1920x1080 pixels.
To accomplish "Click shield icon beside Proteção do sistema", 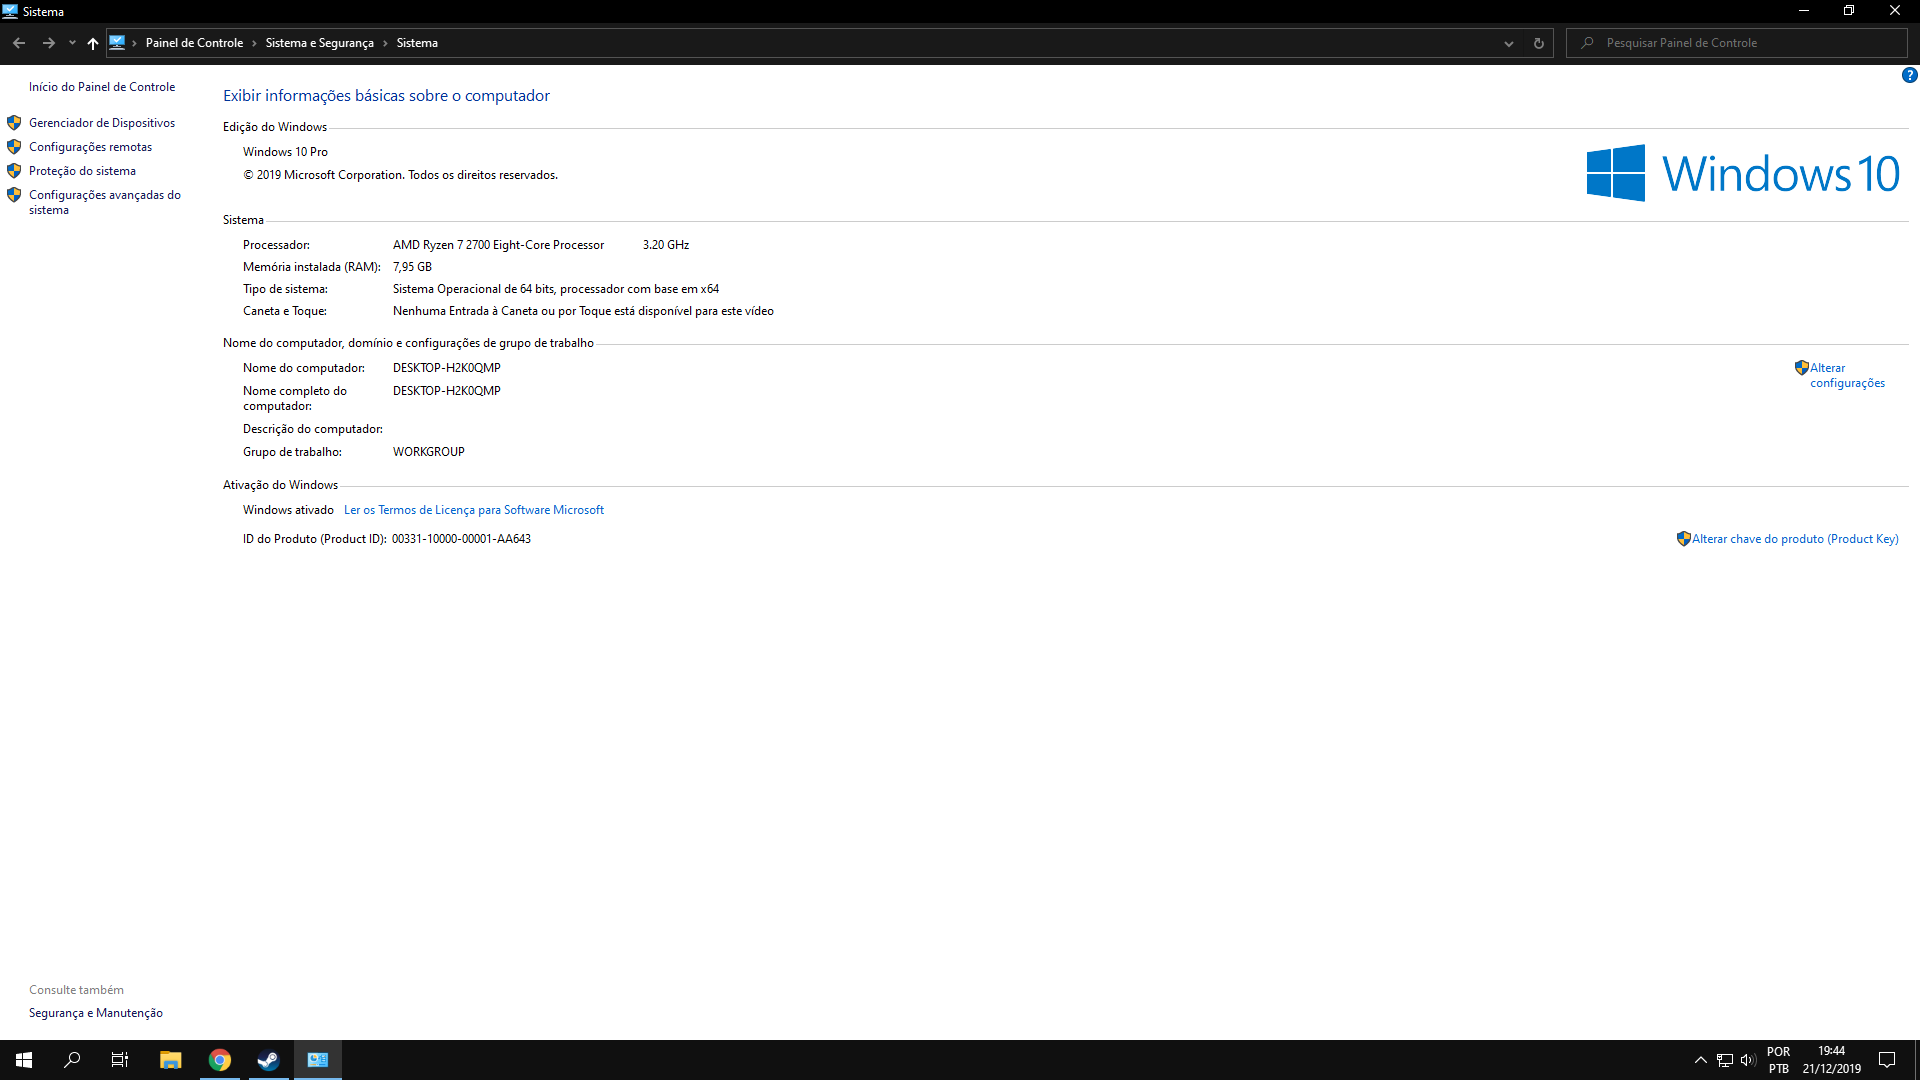I will 14,171.
